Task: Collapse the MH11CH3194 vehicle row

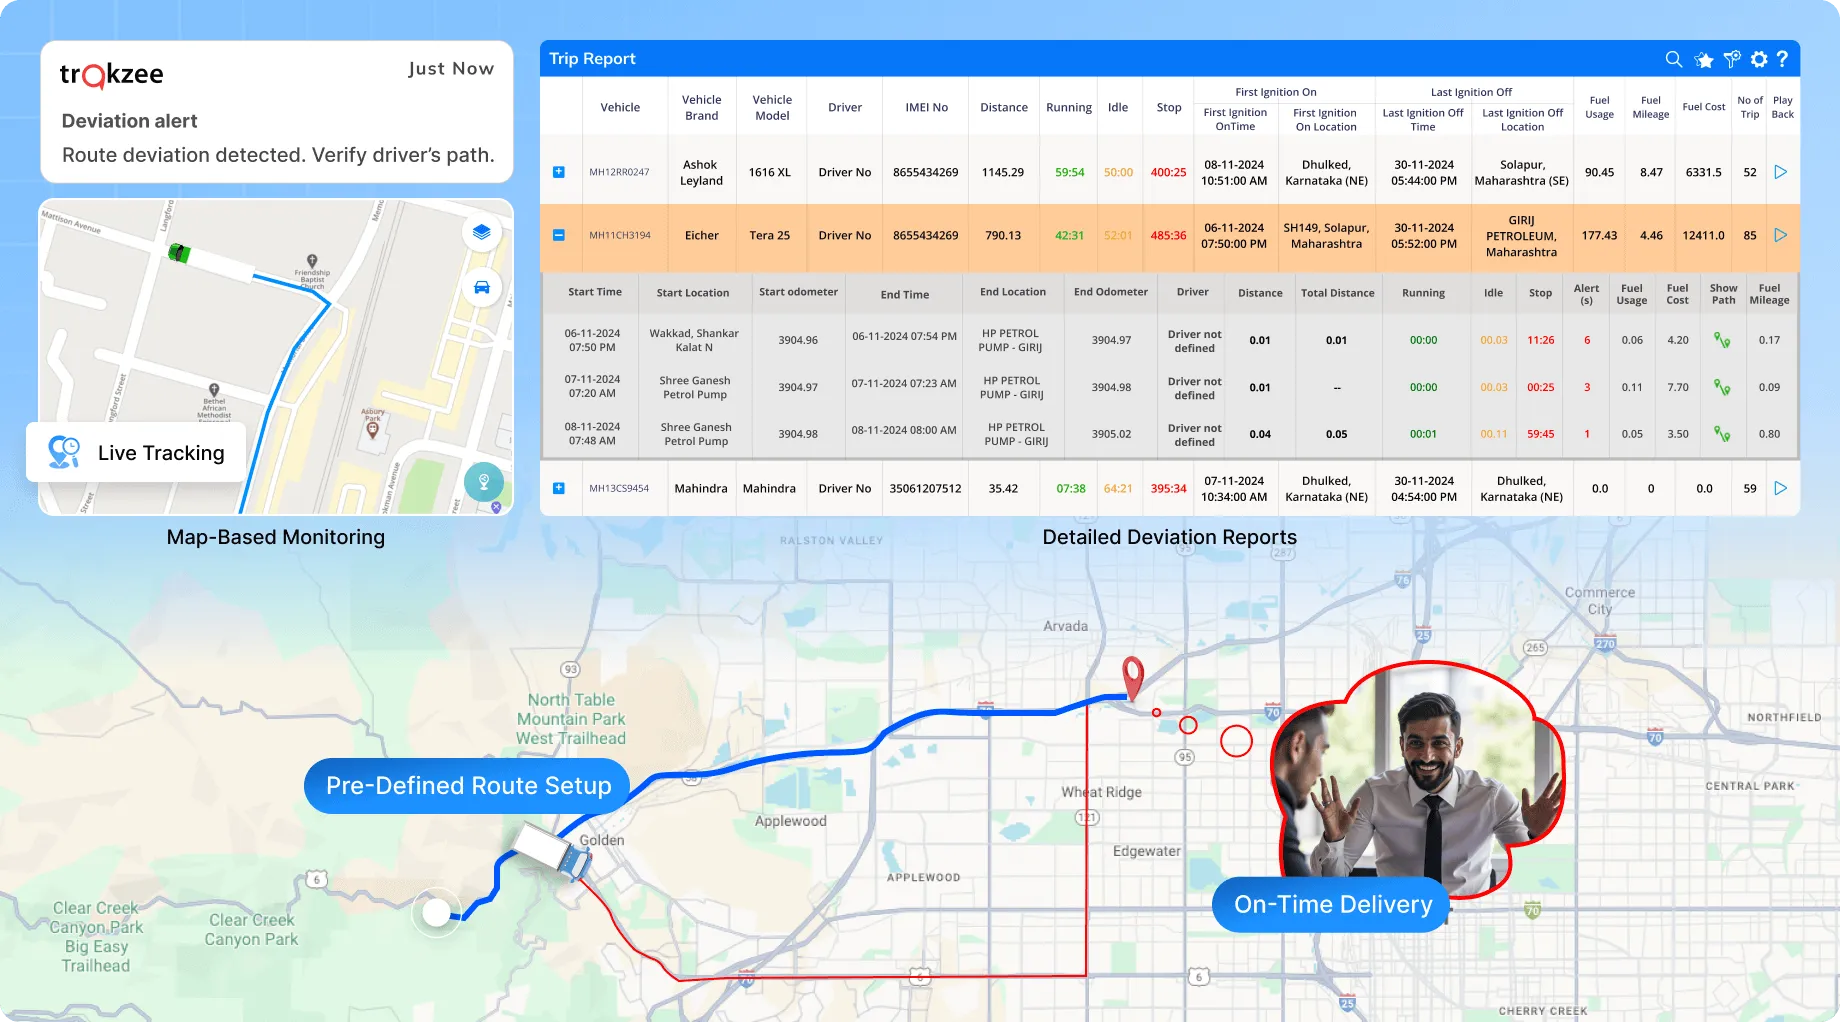Action: point(559,235)
